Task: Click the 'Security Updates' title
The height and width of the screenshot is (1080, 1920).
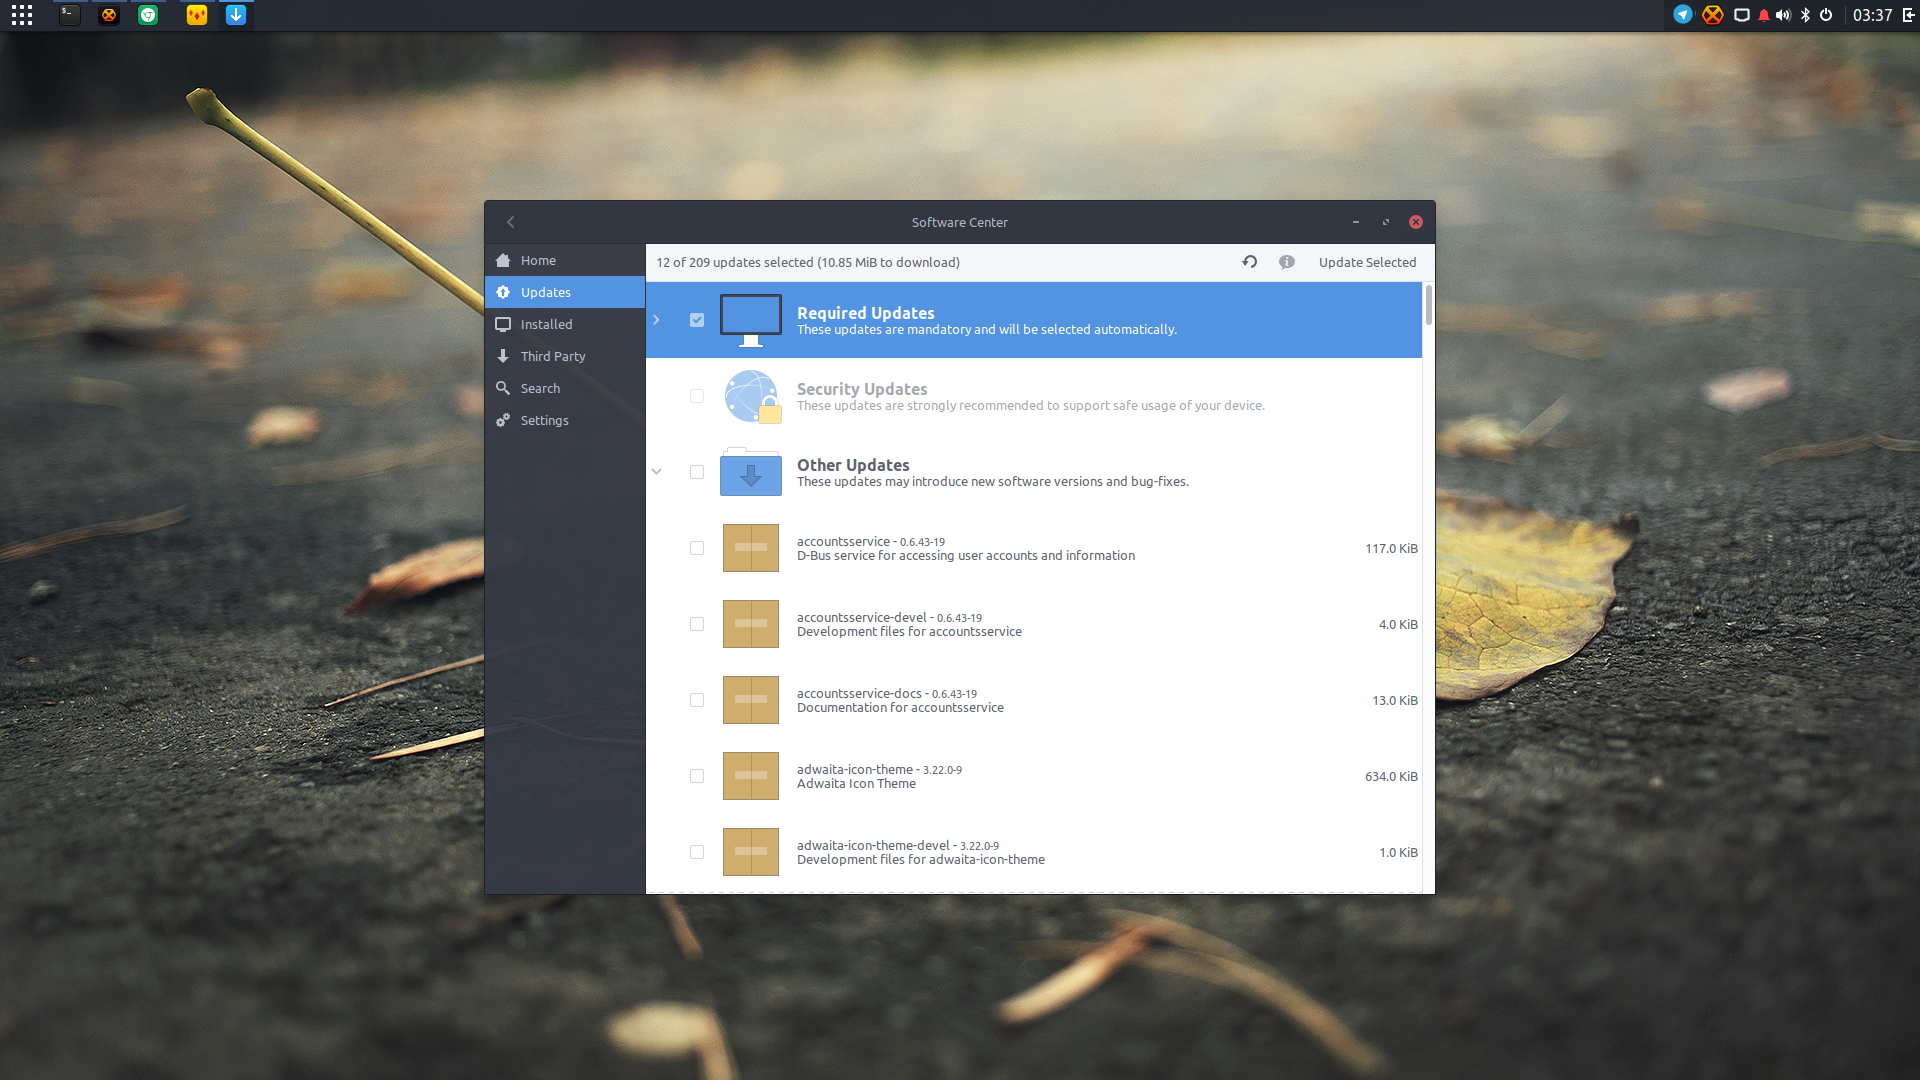Action: 862,389
